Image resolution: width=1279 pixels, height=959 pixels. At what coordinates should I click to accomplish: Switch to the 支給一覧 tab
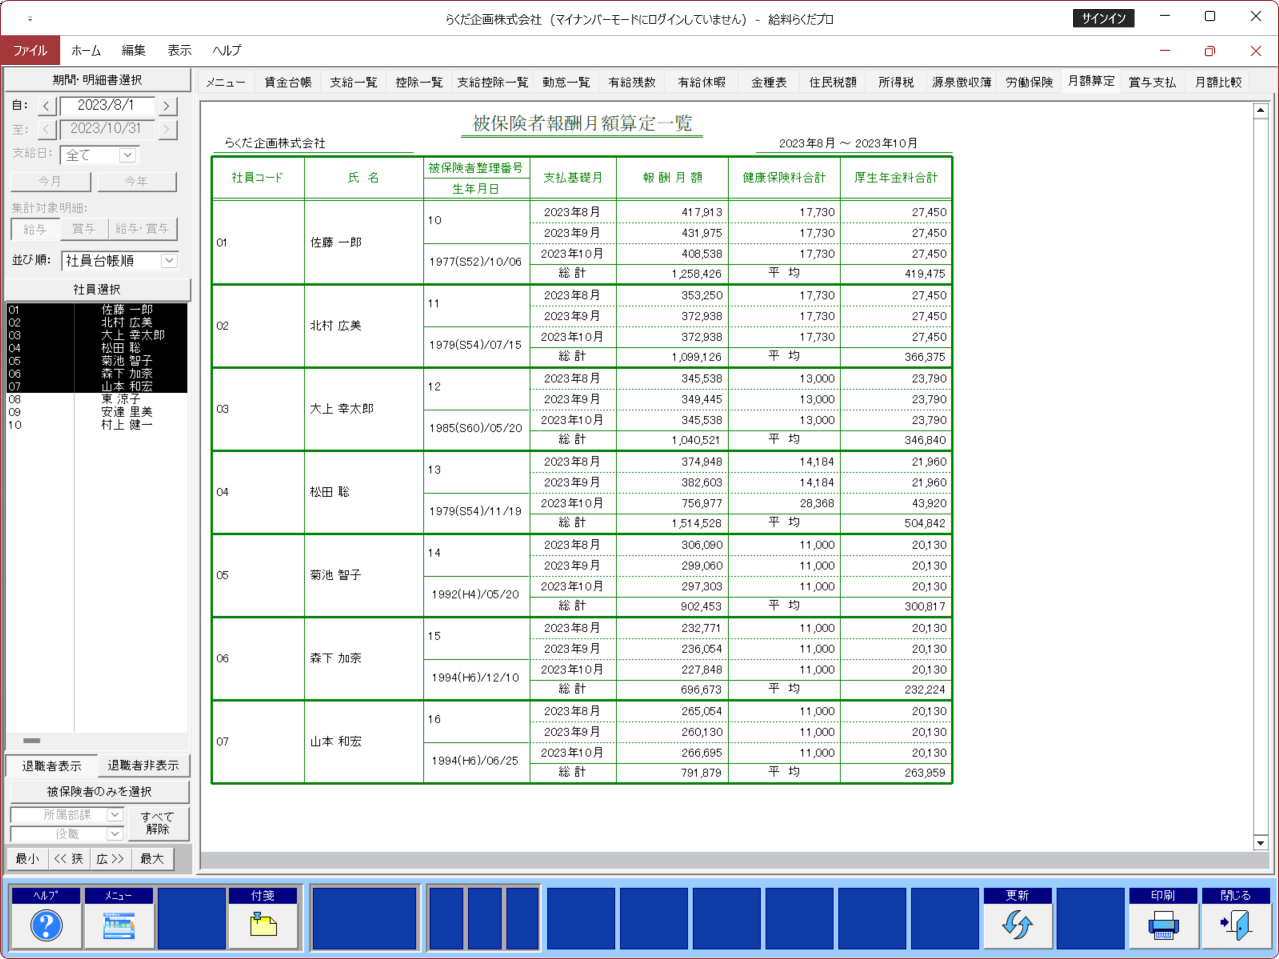coord(354,82)
